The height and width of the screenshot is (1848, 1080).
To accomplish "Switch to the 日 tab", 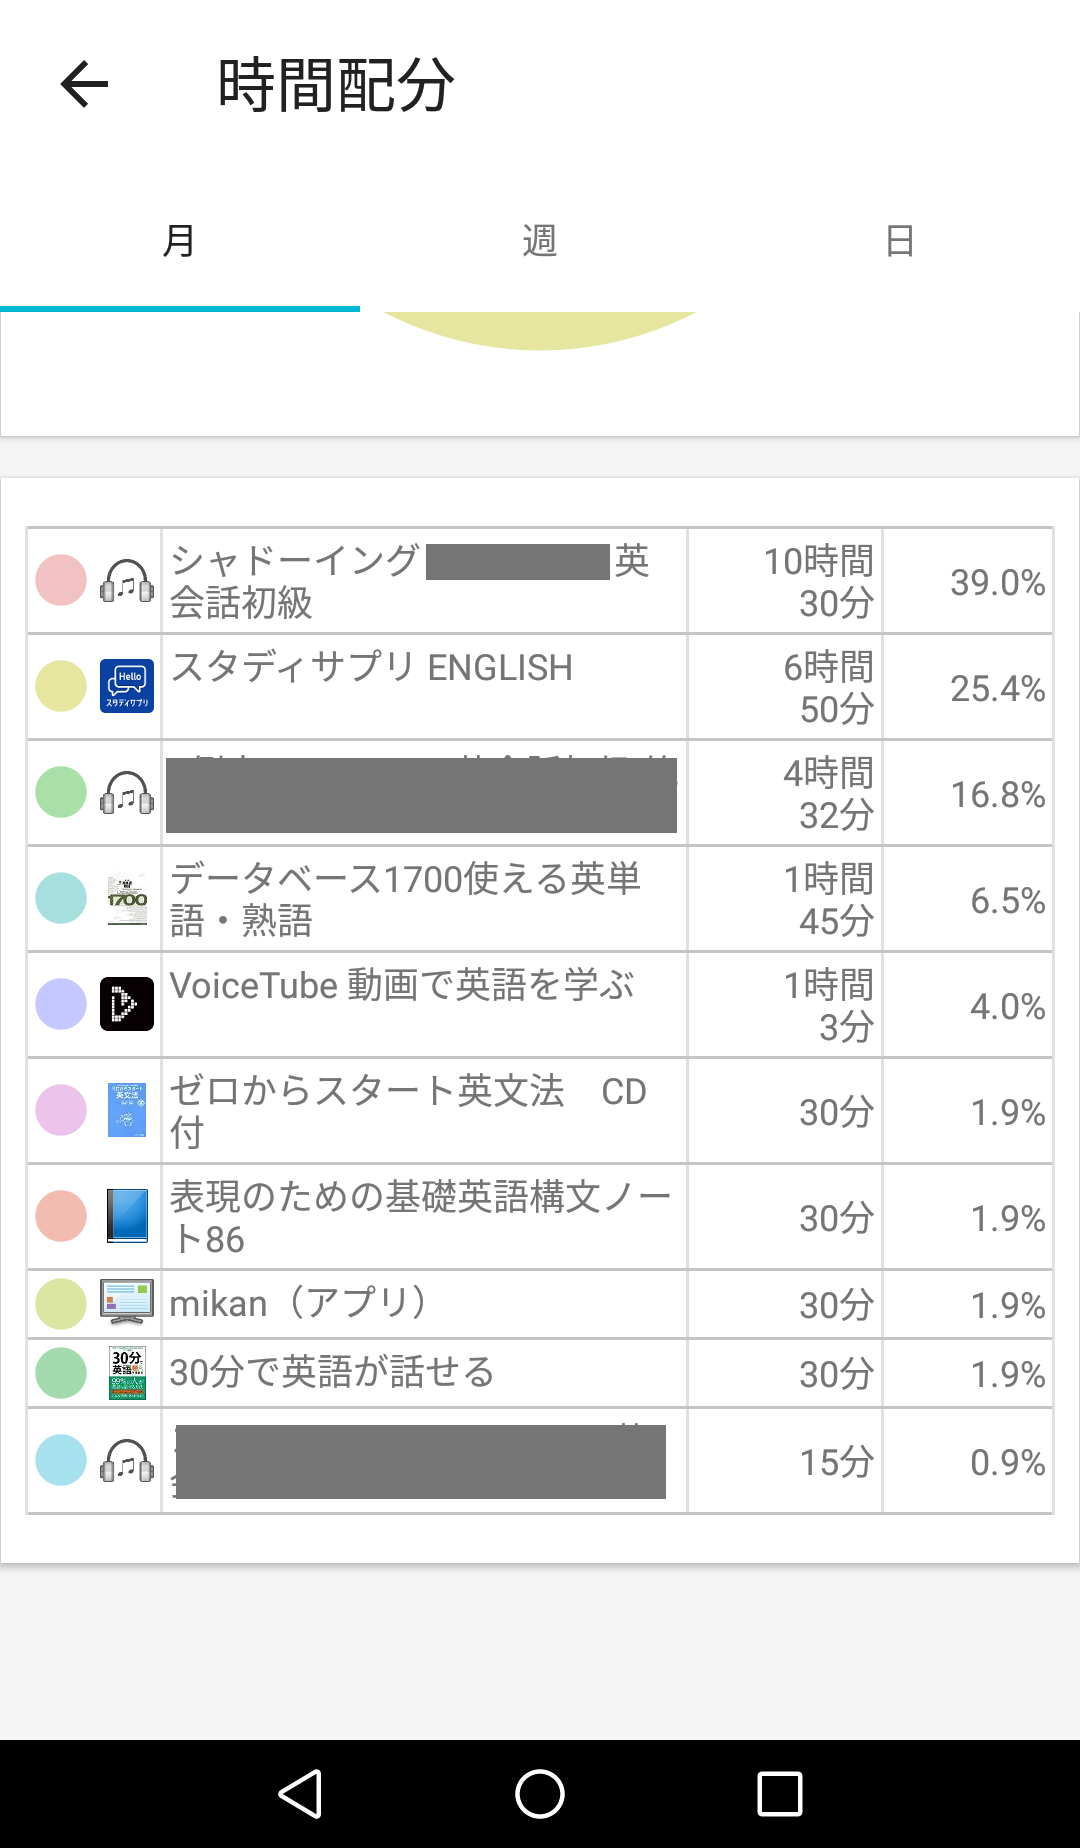I will (x=900, y=241).
